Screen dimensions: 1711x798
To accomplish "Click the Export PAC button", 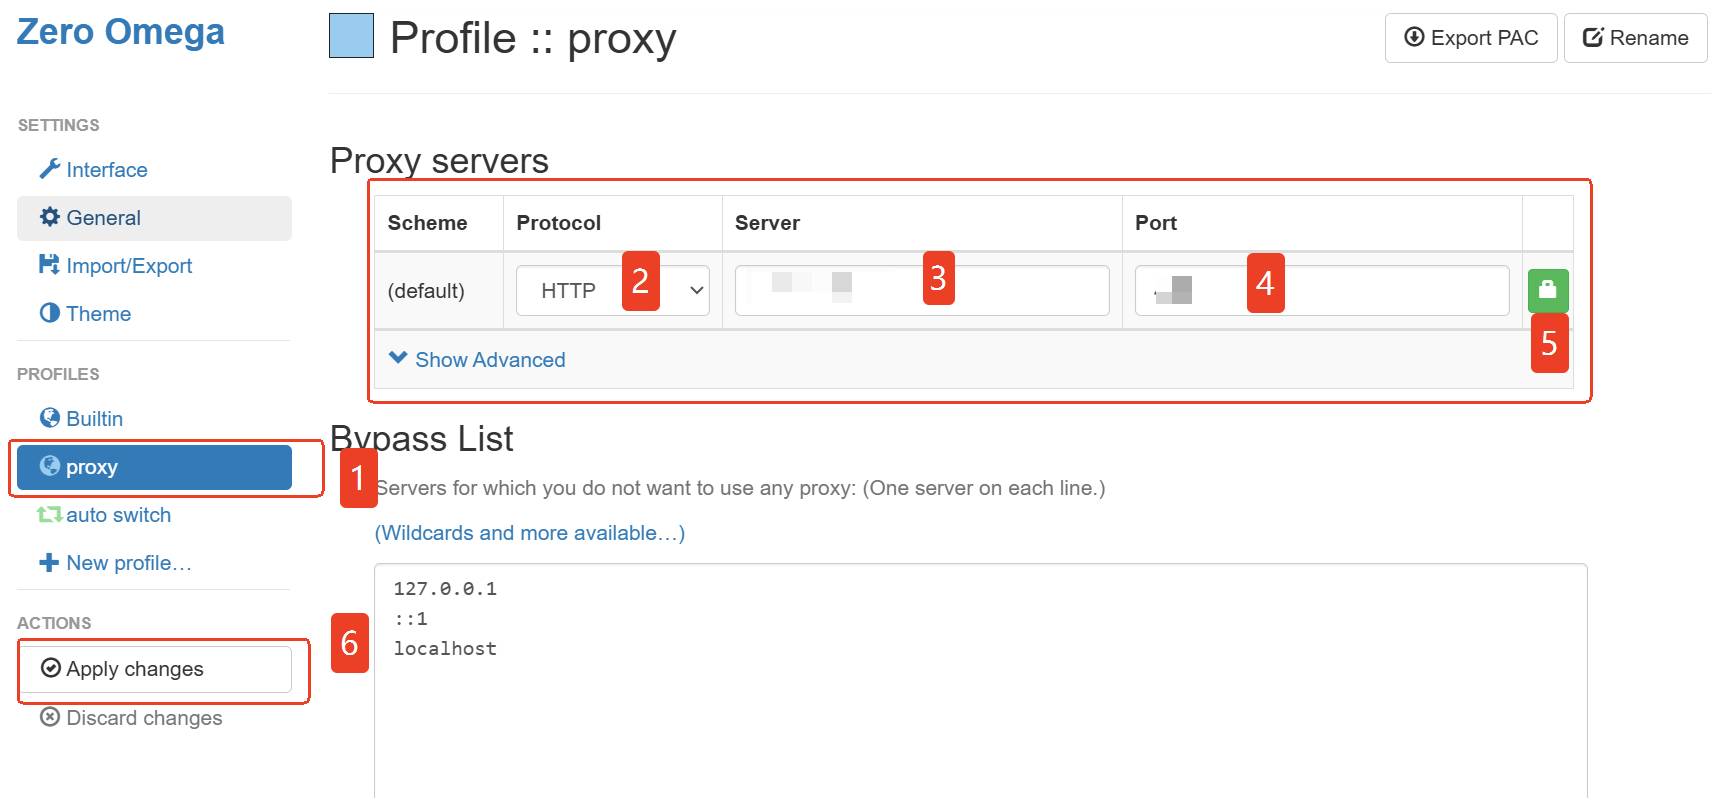I will 1471,38.
